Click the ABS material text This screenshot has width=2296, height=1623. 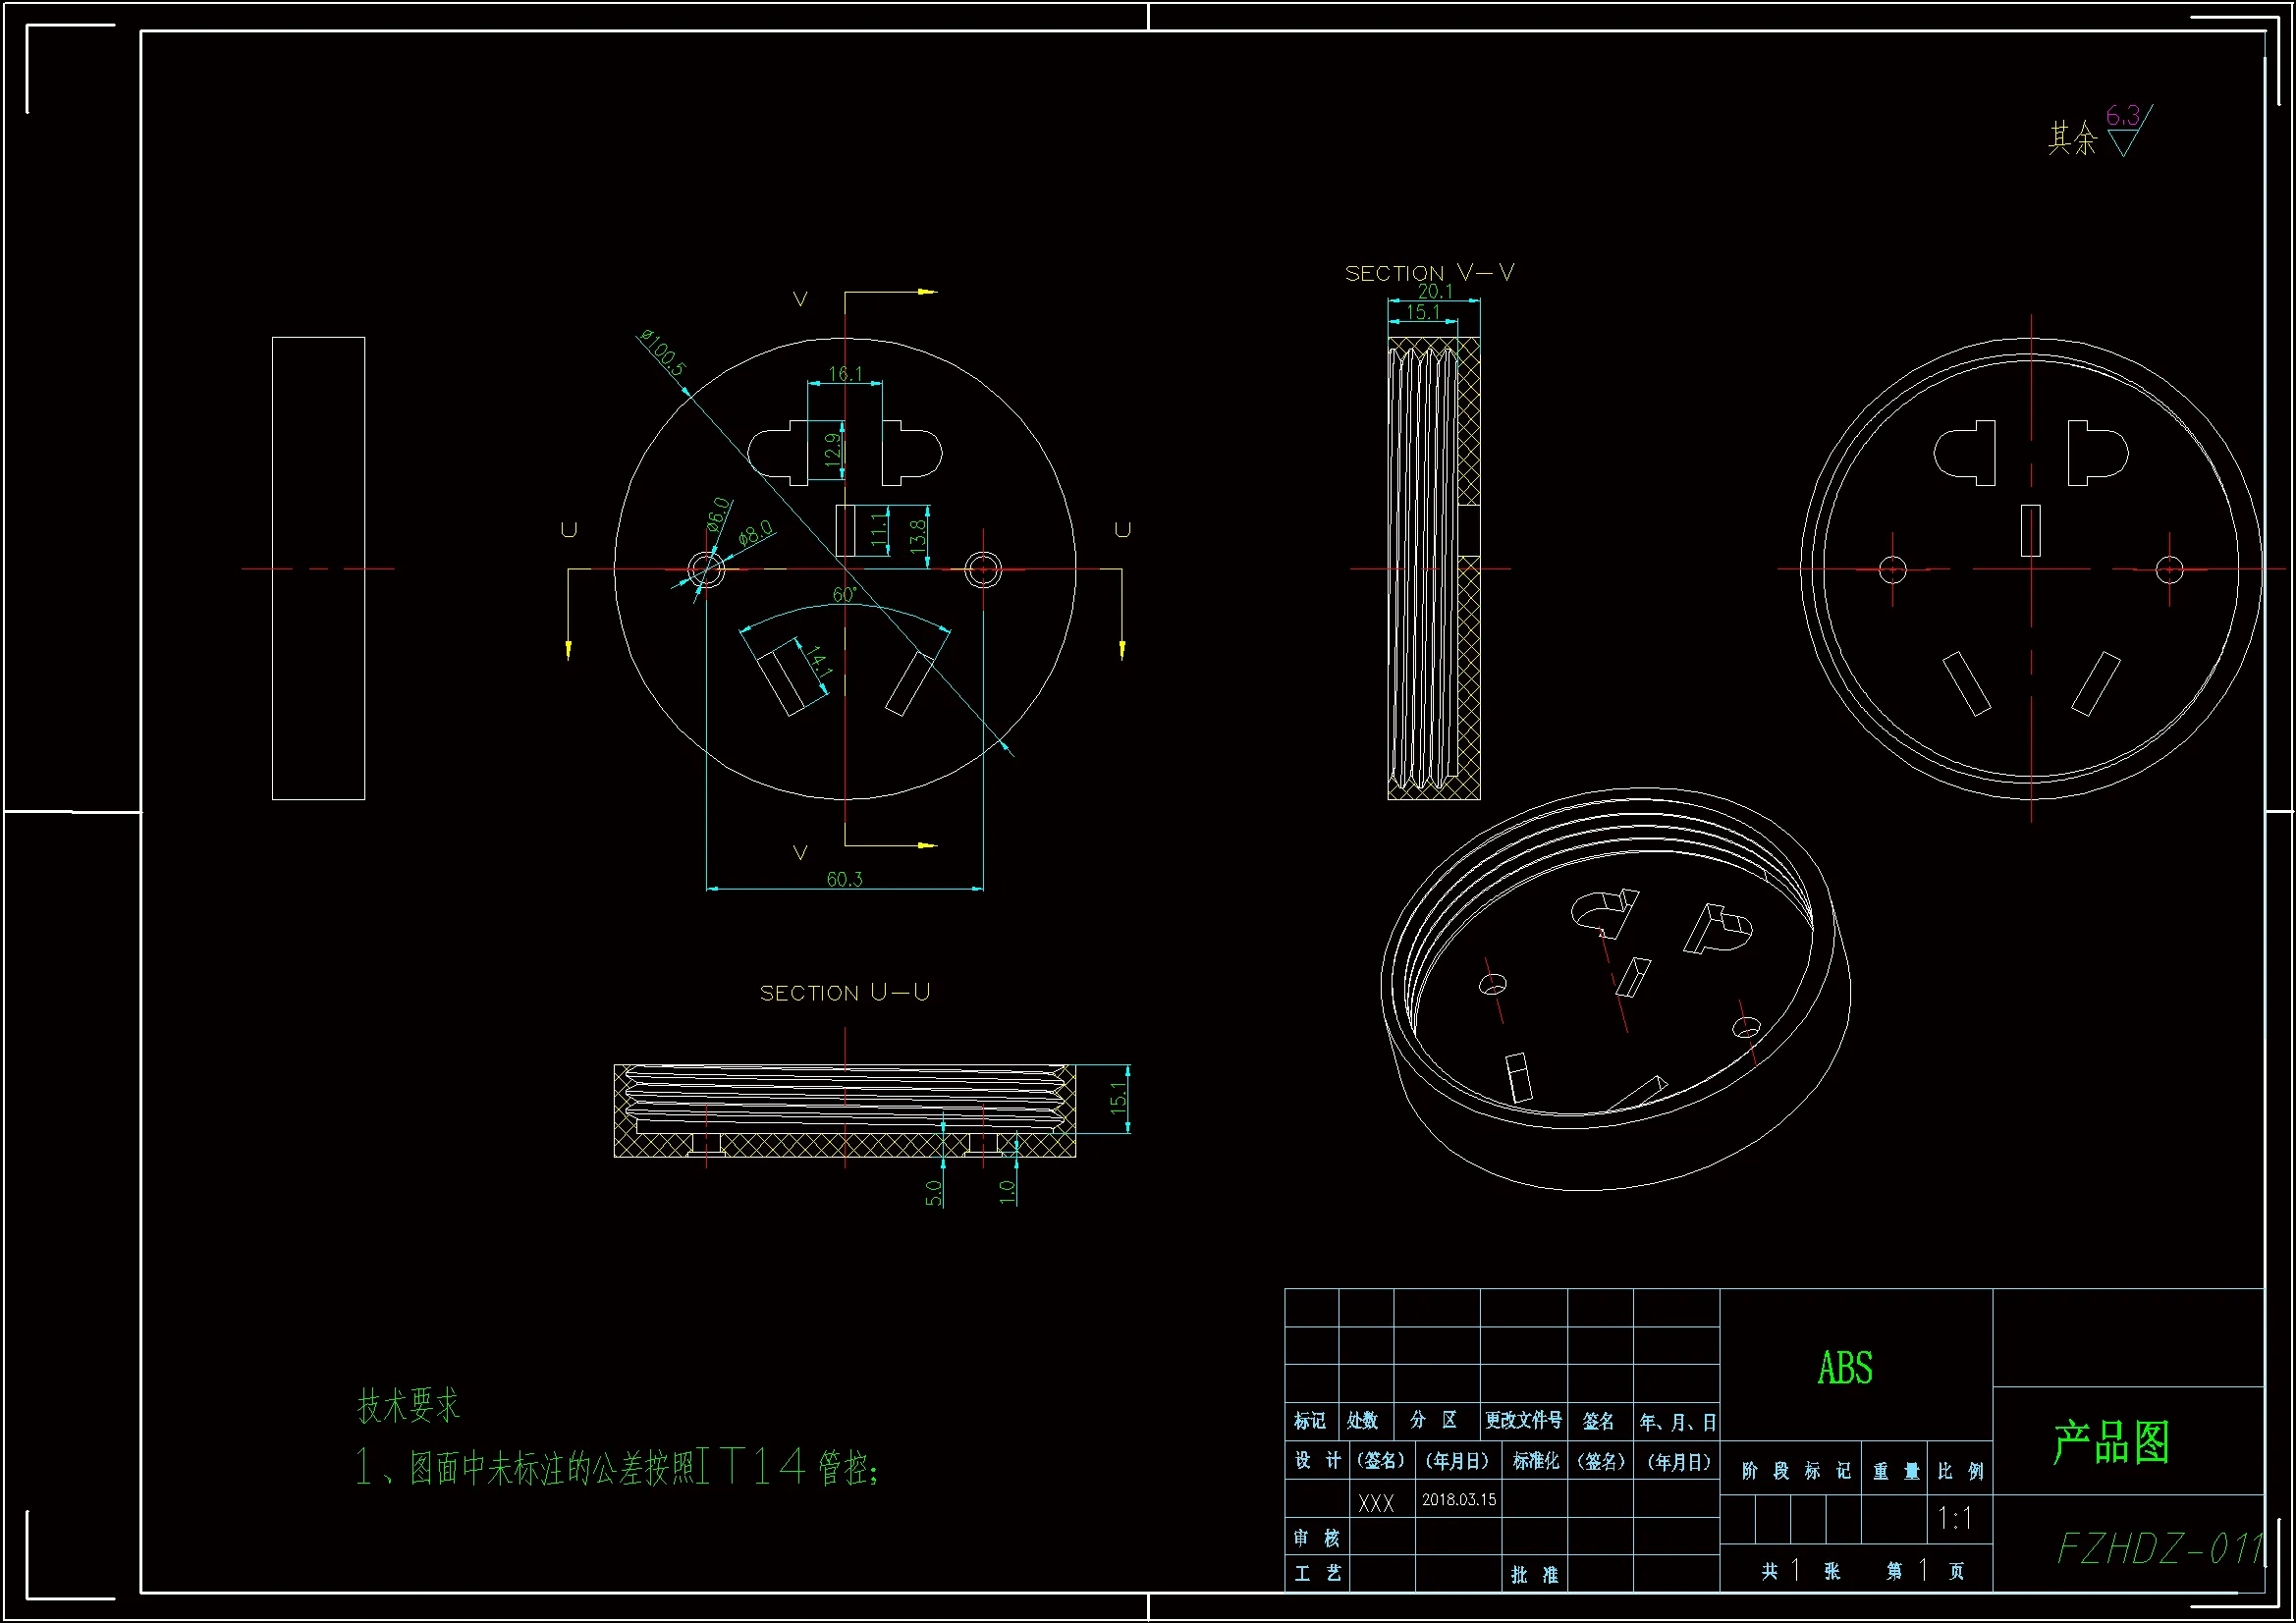pyautogui.click(x=1845, y=1369)
